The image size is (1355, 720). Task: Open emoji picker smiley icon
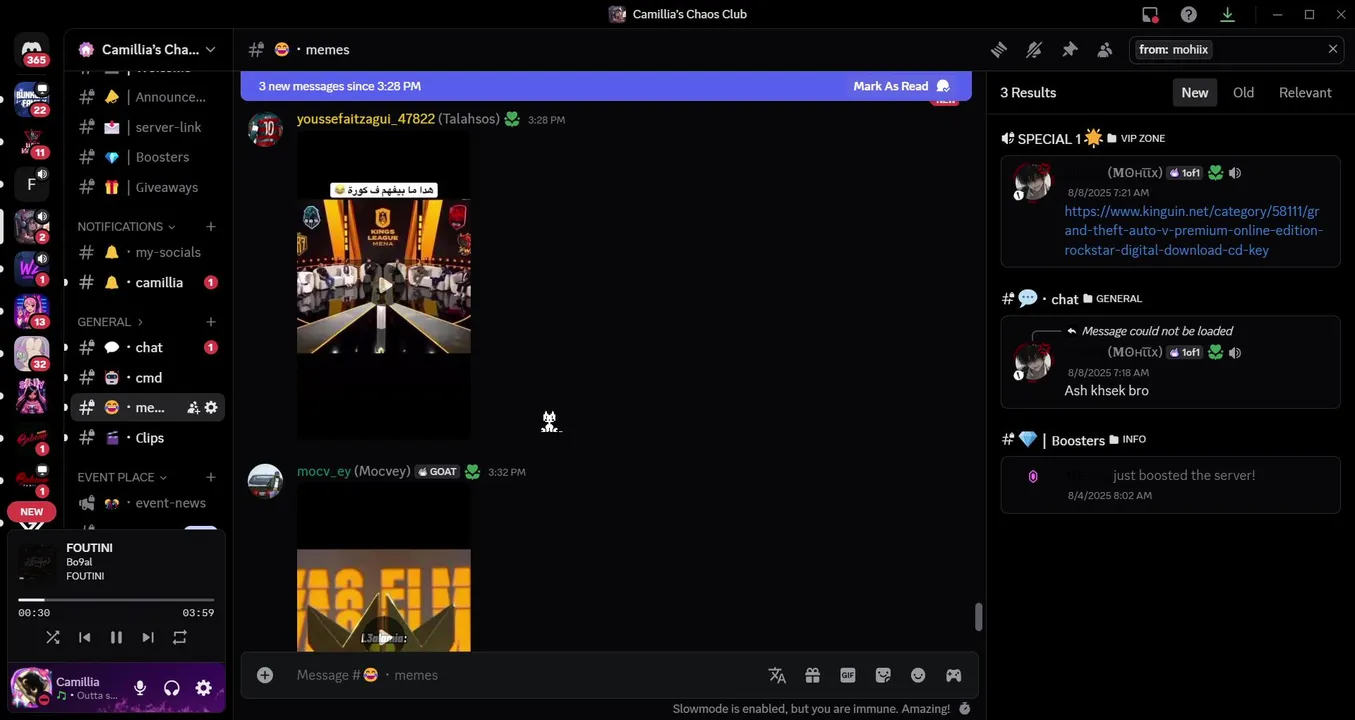(918, 675)
